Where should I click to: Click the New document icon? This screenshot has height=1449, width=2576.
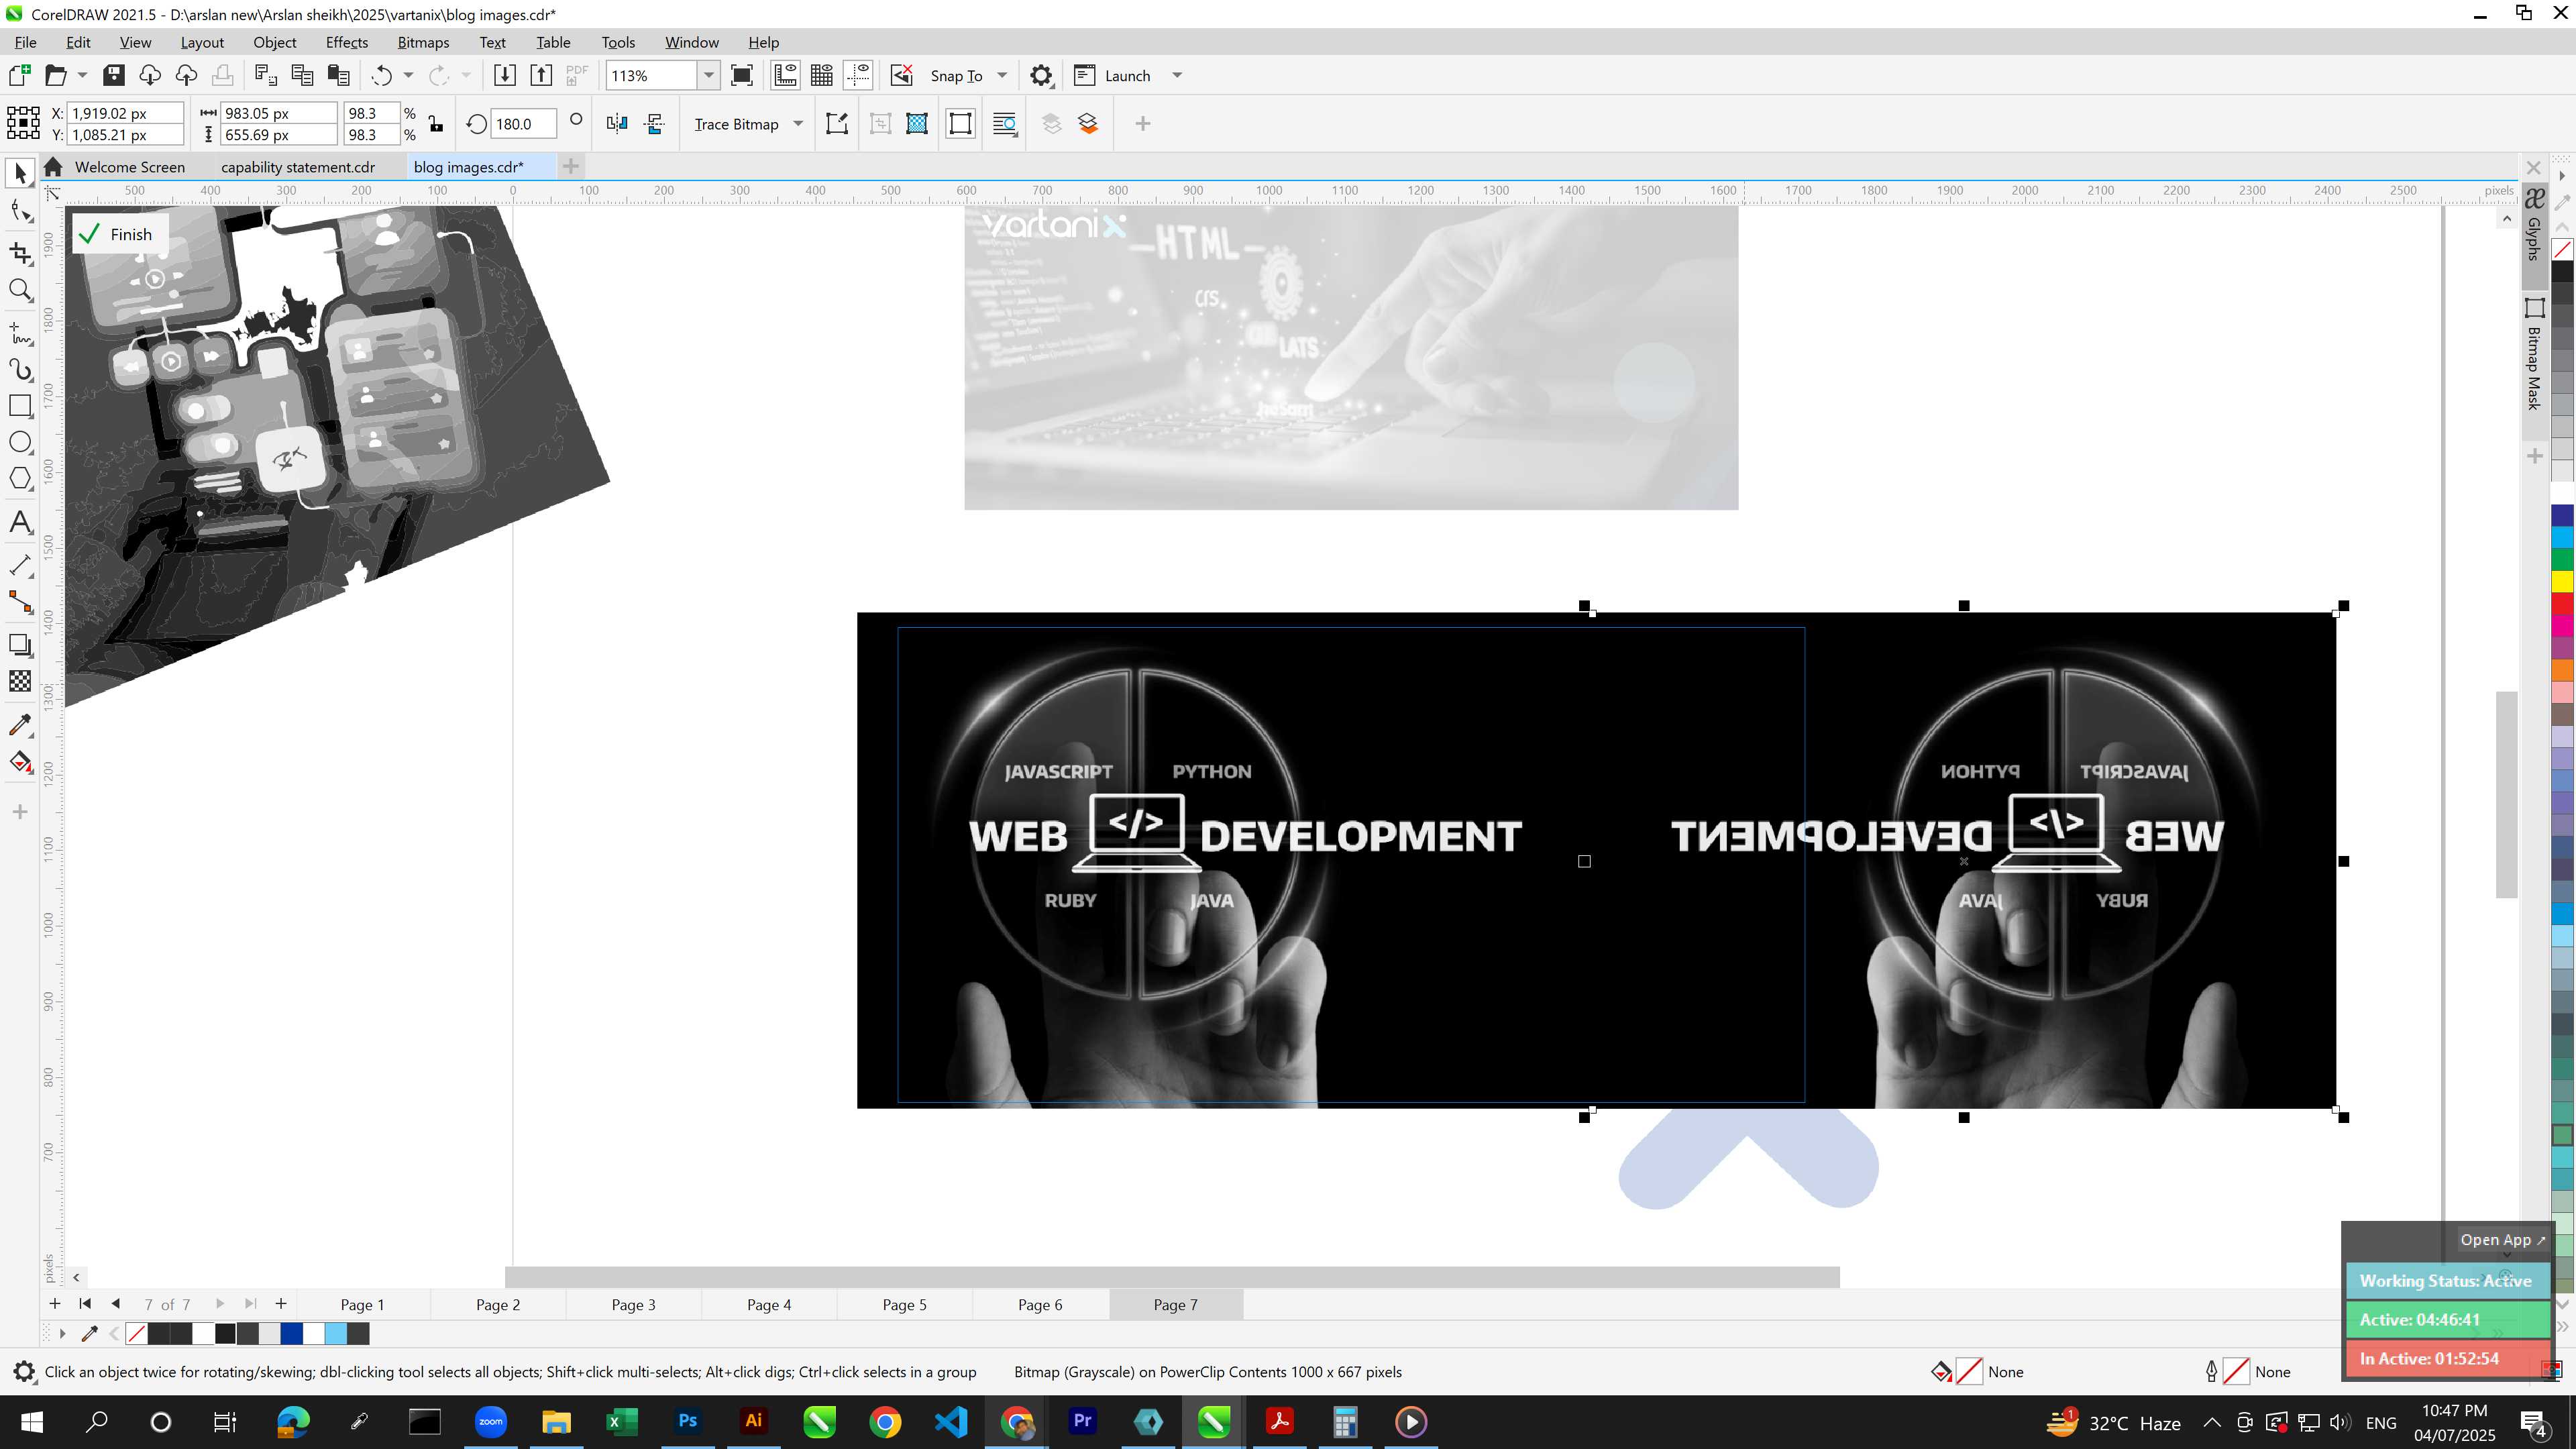pos(19,76)
